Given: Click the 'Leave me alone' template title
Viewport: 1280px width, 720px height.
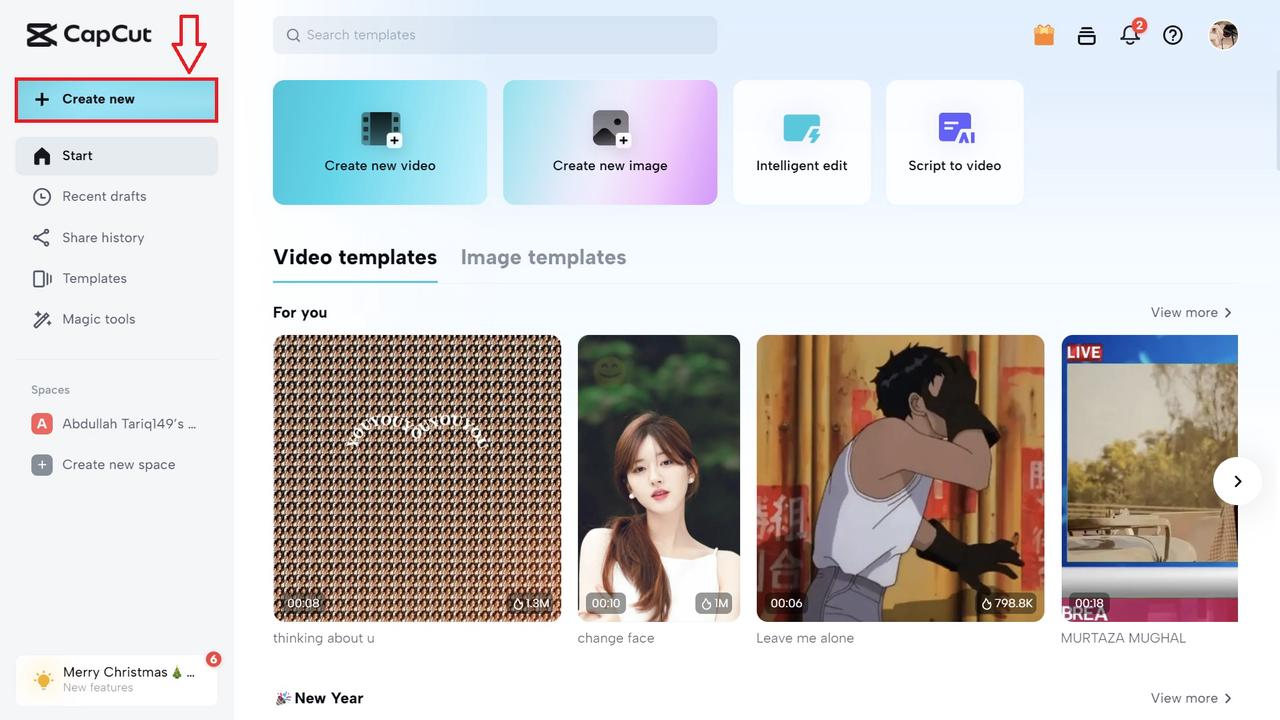Looking at the screenshot, I should click(805, 638).
